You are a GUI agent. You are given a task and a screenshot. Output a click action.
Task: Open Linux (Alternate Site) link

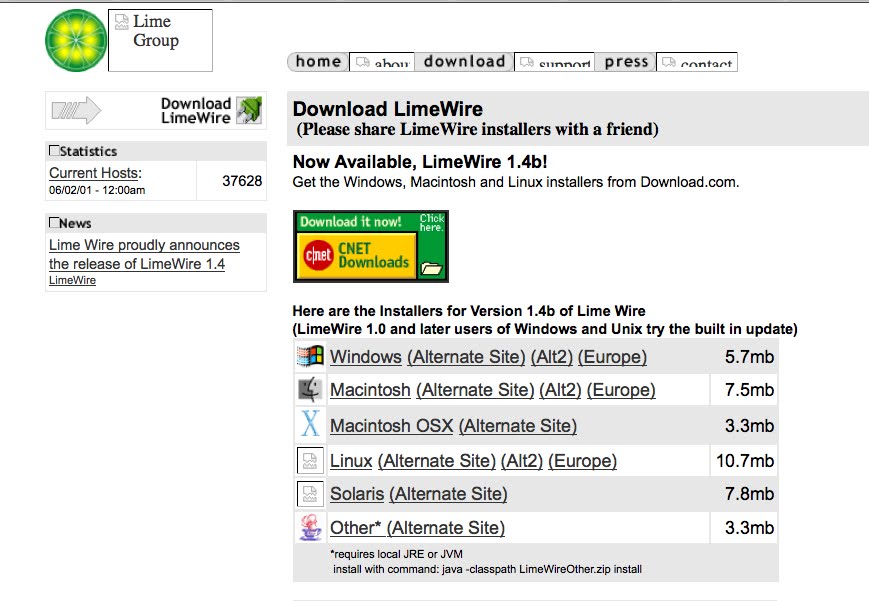[437, 461]
